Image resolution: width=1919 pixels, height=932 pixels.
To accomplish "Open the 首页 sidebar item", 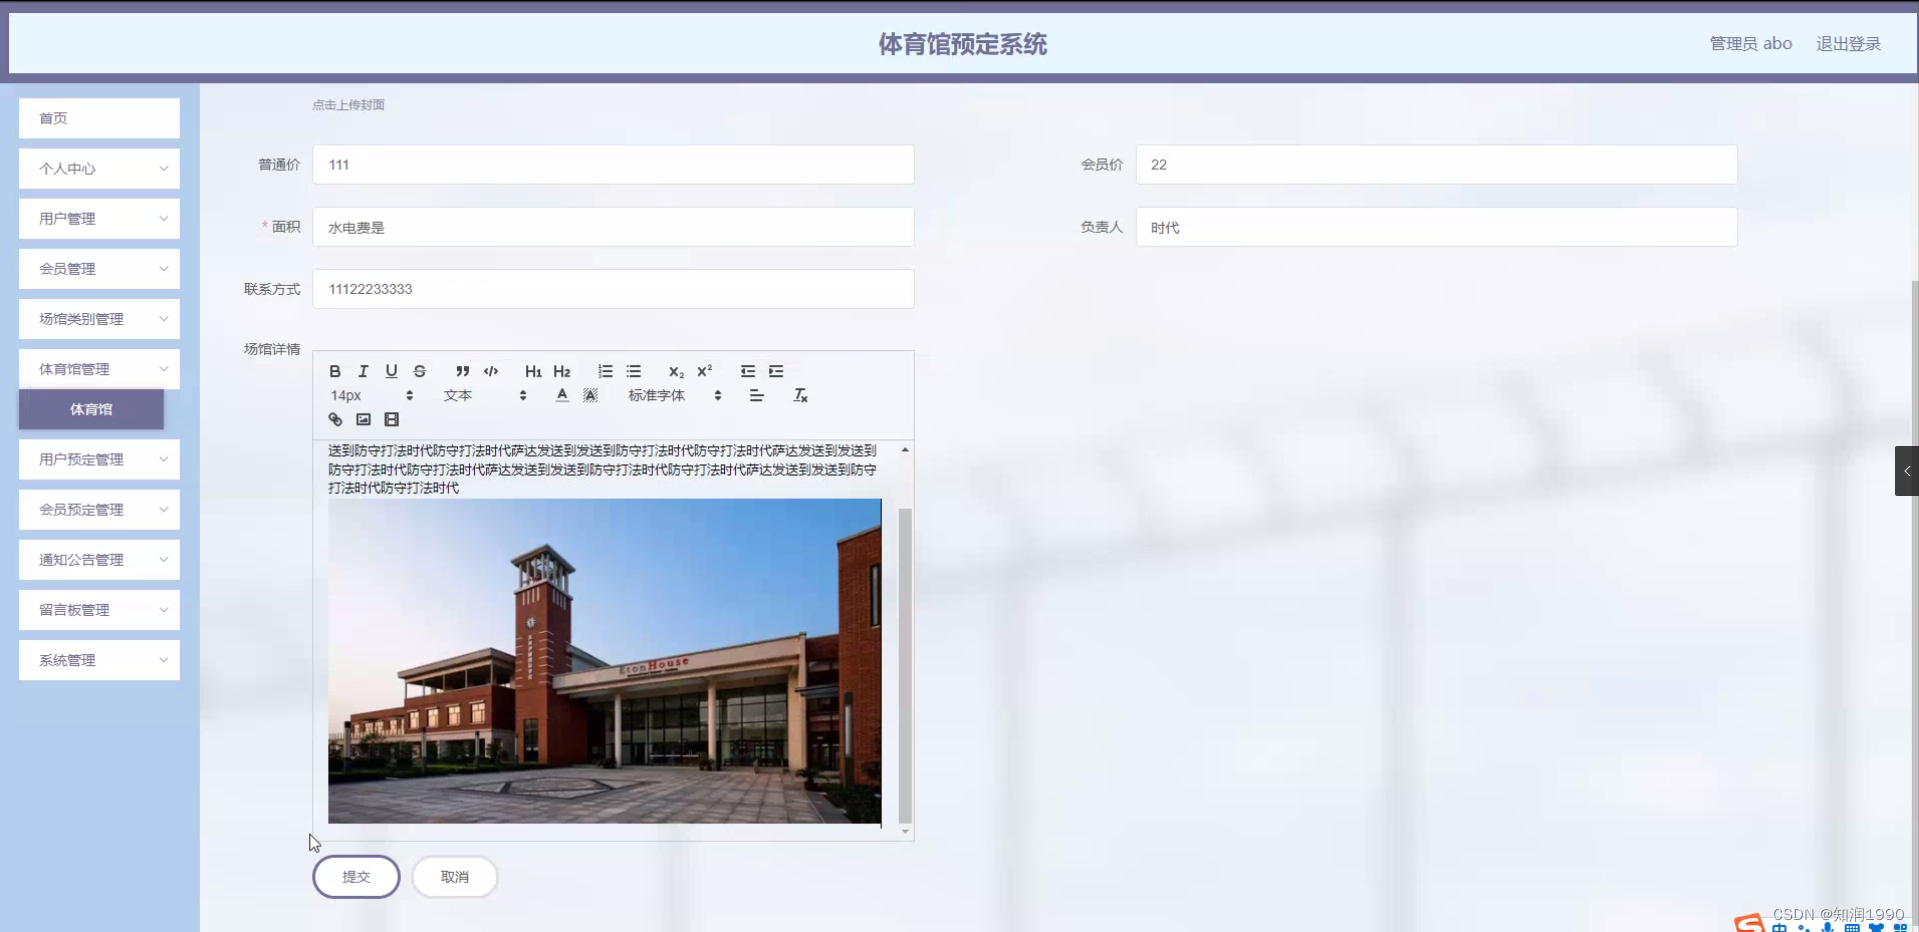I will click(x=98, y=118).
